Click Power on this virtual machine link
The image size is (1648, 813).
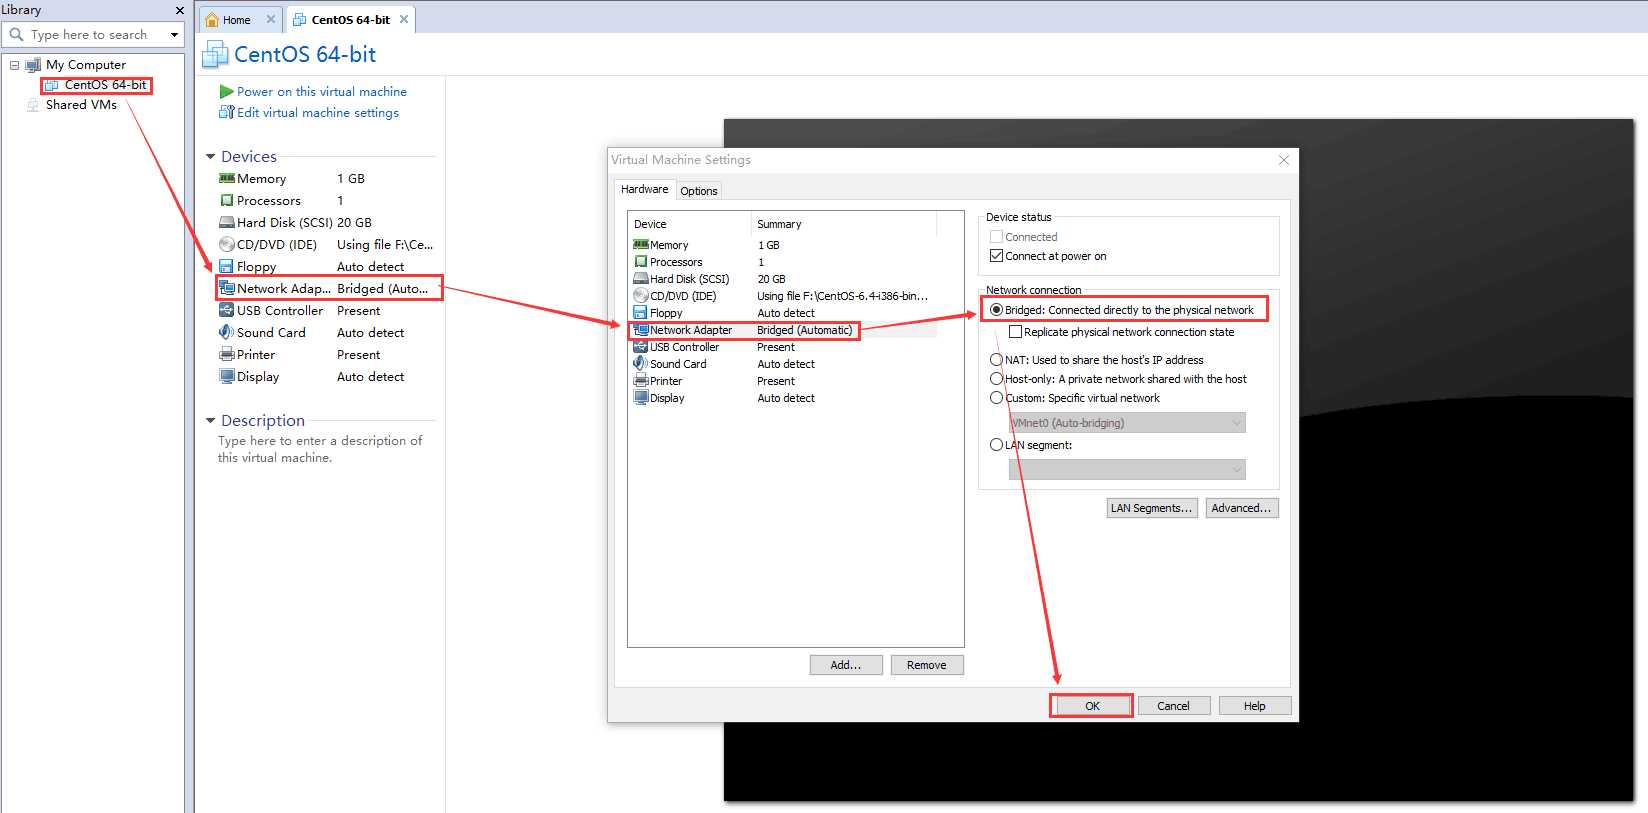click(321, 91)
